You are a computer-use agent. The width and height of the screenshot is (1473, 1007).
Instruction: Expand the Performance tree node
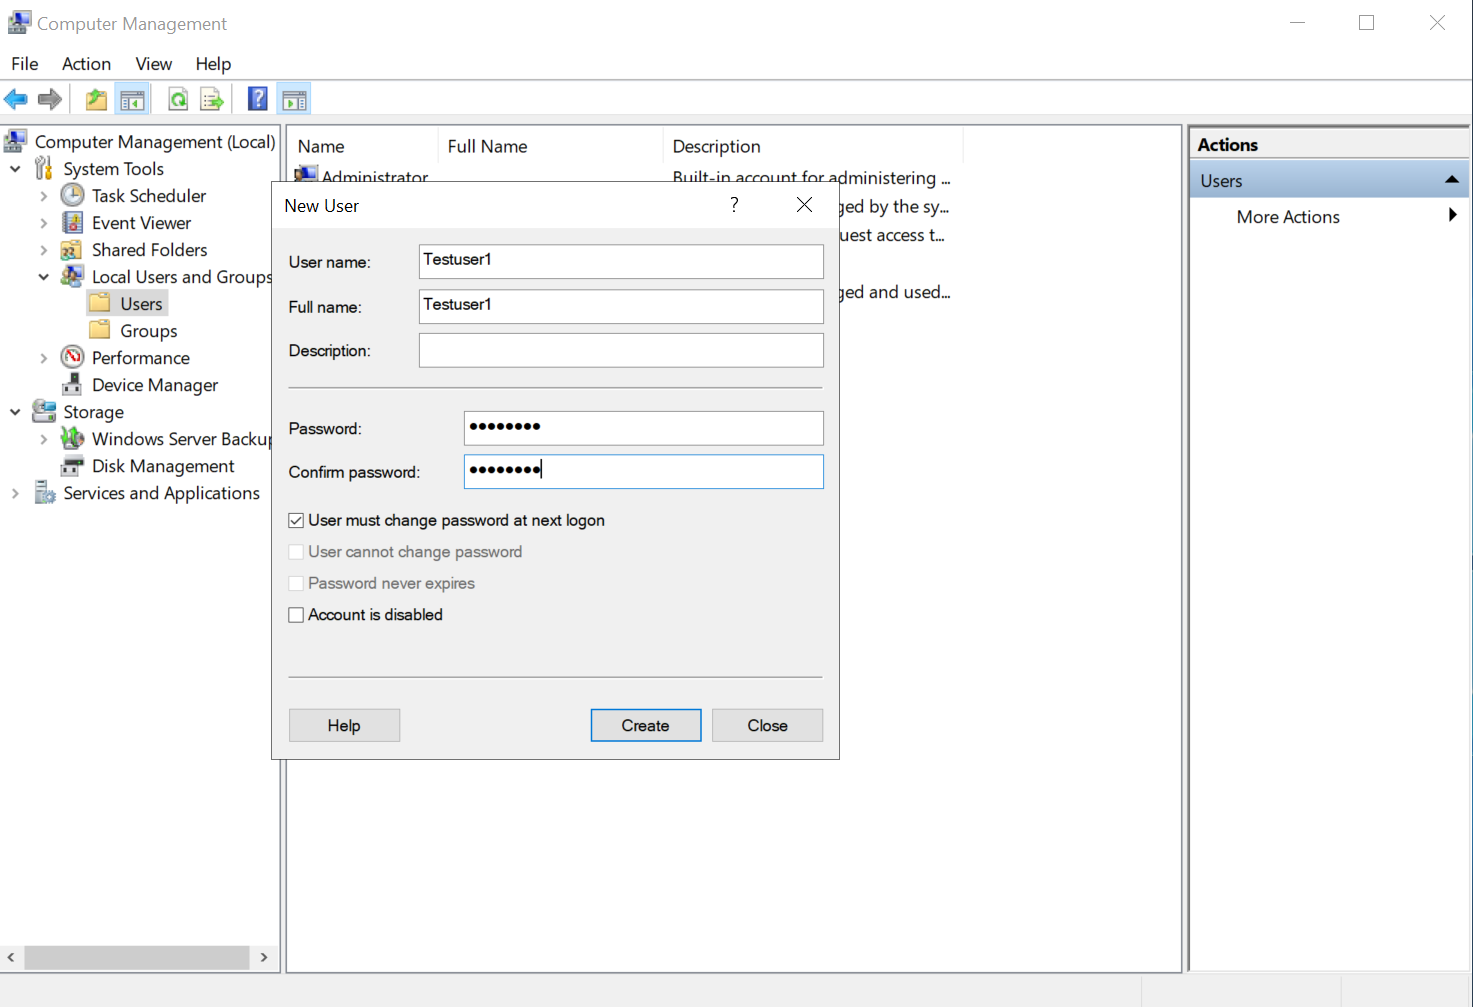pos(43,358)
